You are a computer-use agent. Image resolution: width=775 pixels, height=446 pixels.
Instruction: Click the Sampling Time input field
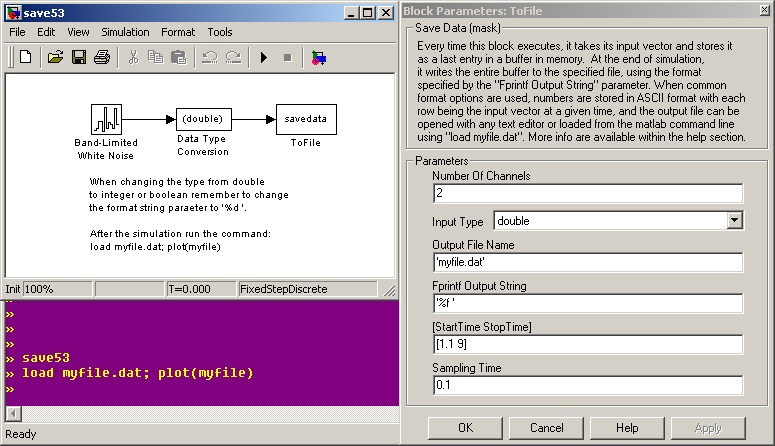click(588, 385)
